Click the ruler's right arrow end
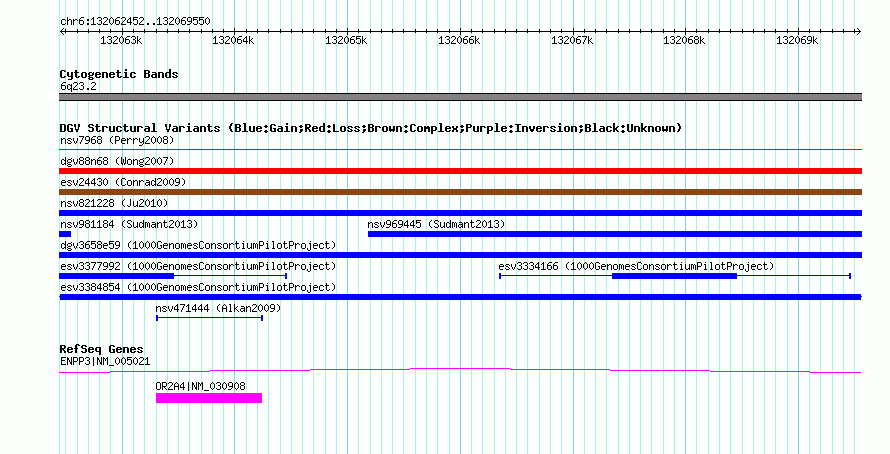This screenshot has height=454, width=890. click(x=859, y=32)
